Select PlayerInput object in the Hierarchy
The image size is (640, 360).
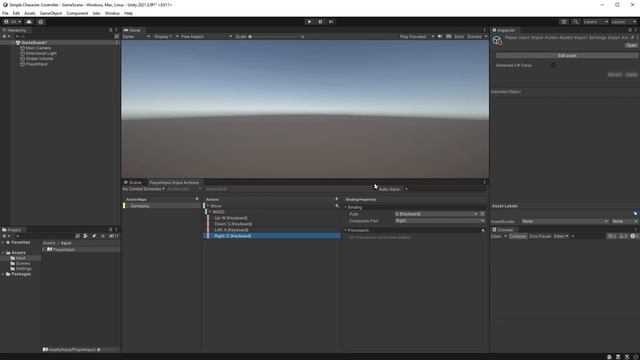pyautogui.click(x=36, y=64)
